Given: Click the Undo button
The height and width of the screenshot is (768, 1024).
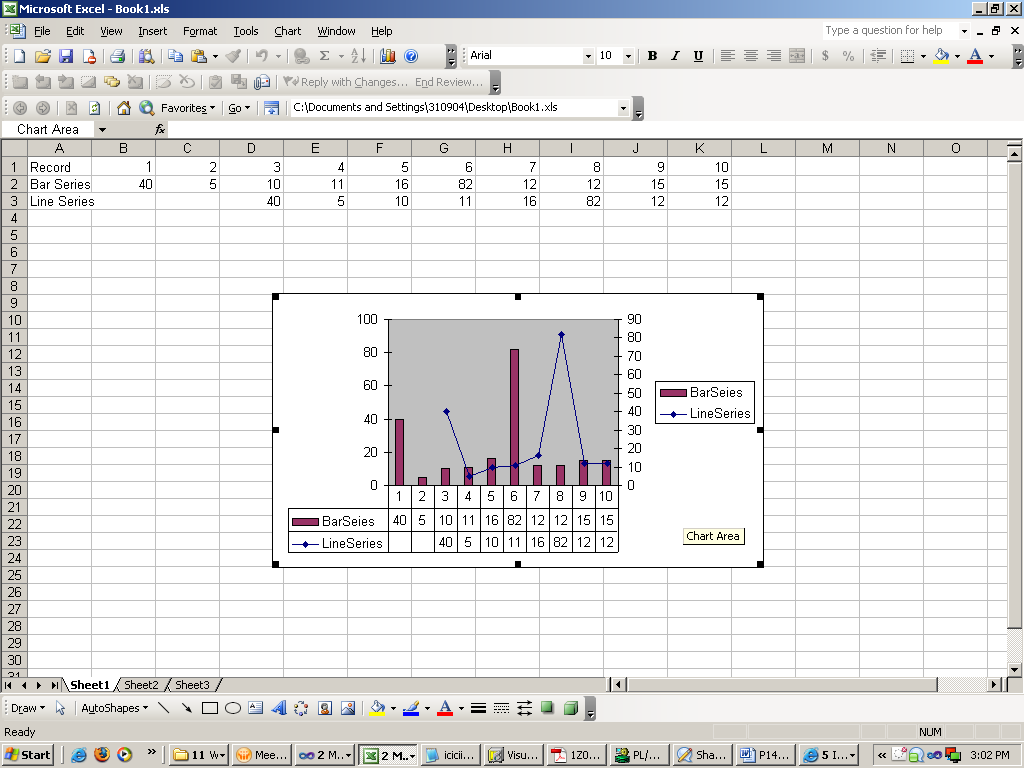Looking at the screenshot, I should point(262,56).
